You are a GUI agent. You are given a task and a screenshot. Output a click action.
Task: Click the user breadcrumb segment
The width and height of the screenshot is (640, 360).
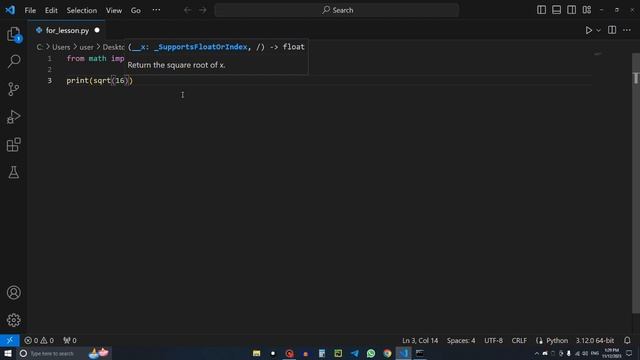click(87, 47)
